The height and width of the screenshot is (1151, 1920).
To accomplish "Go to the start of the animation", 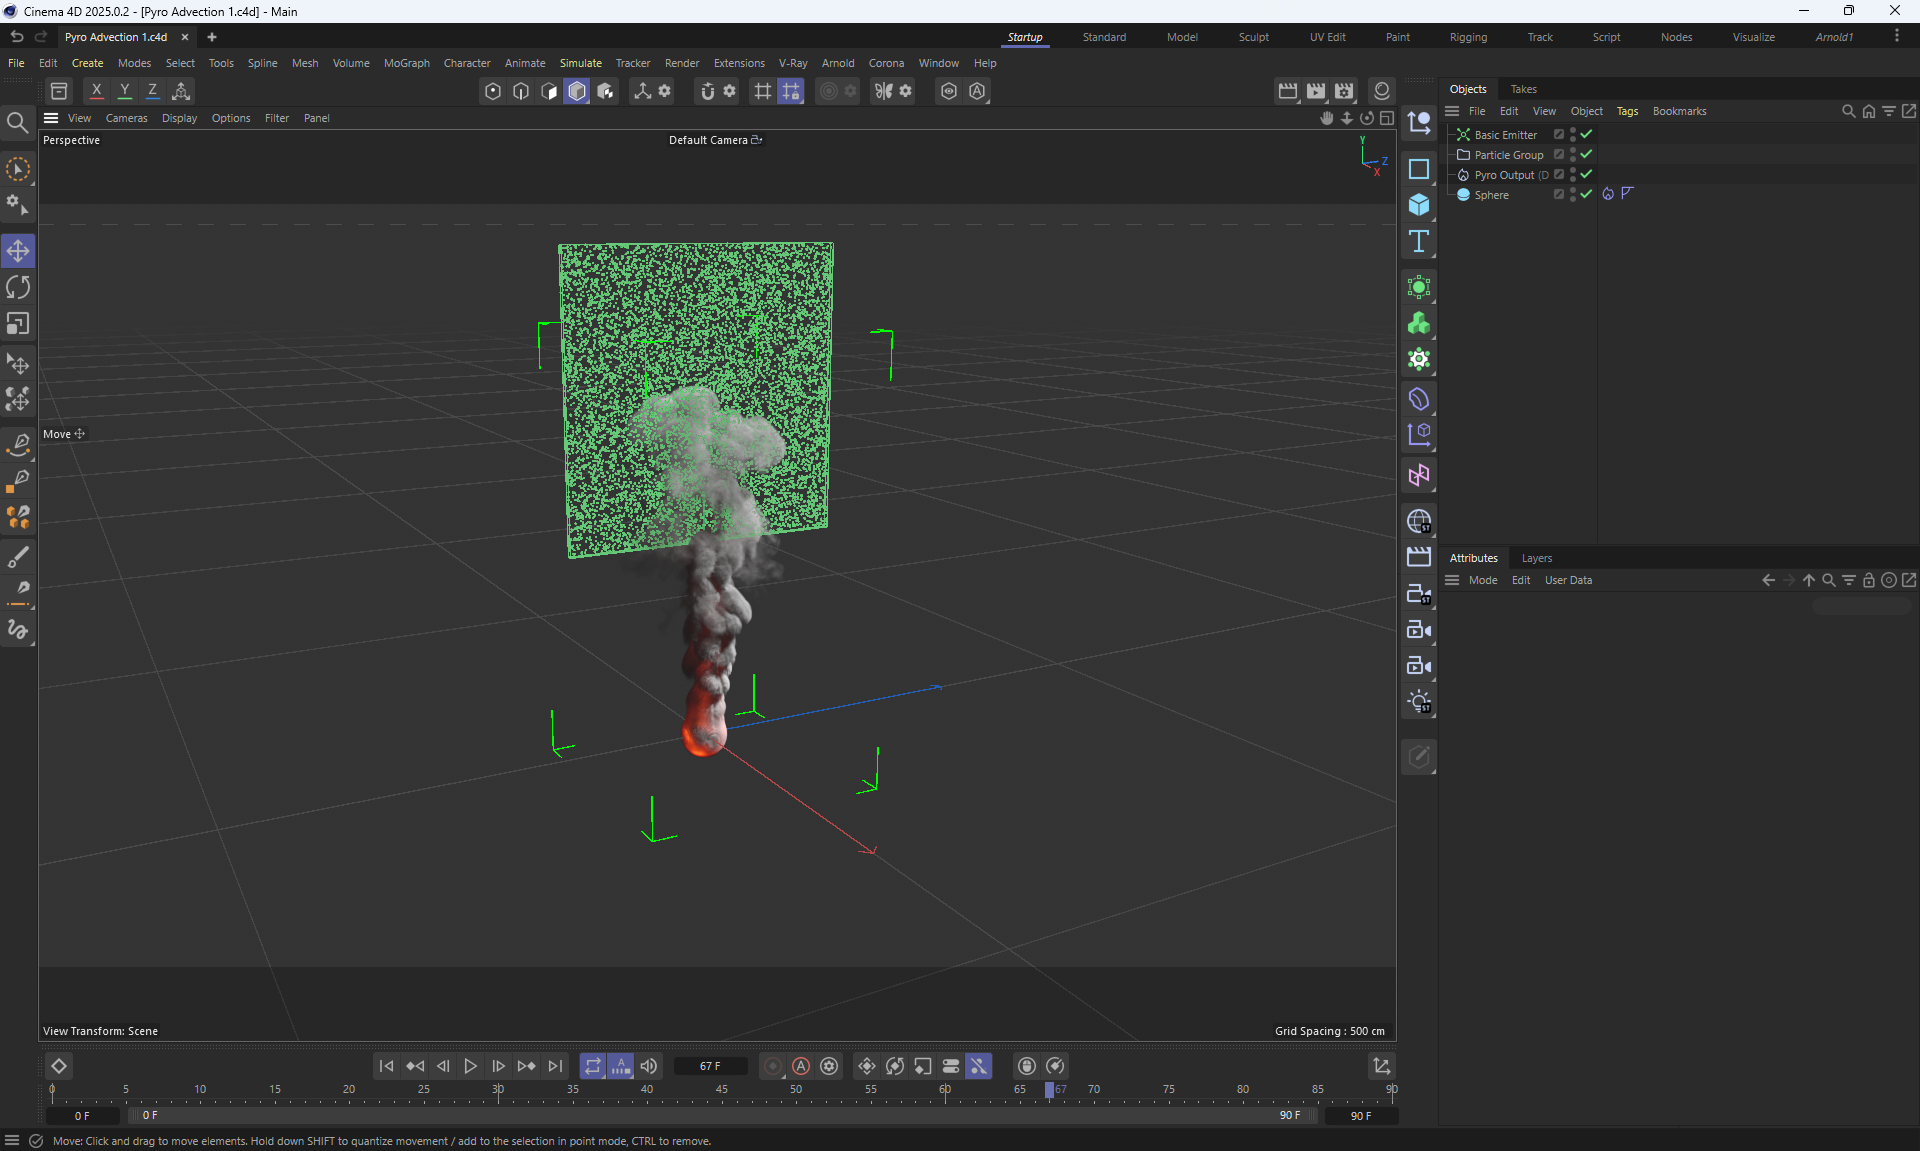I will pos(386,1066).
